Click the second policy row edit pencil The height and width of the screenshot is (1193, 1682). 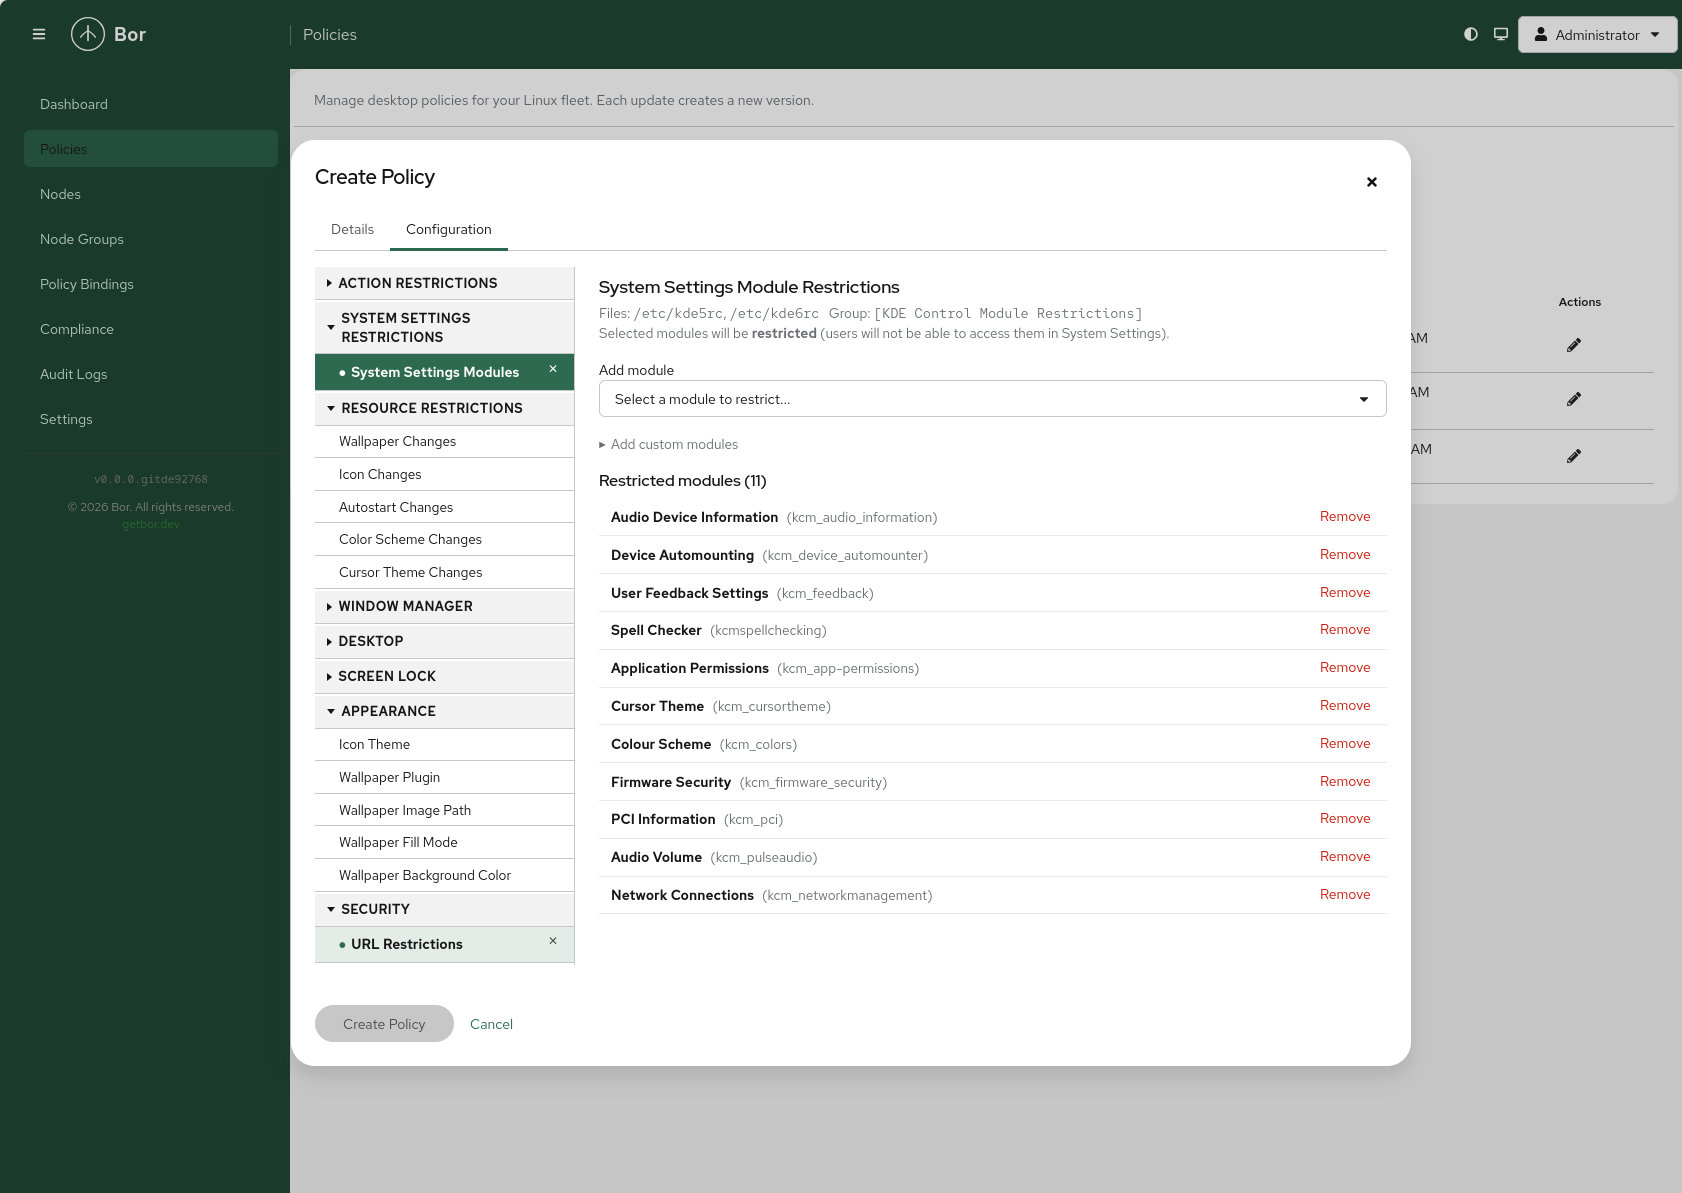(1574, 399)
